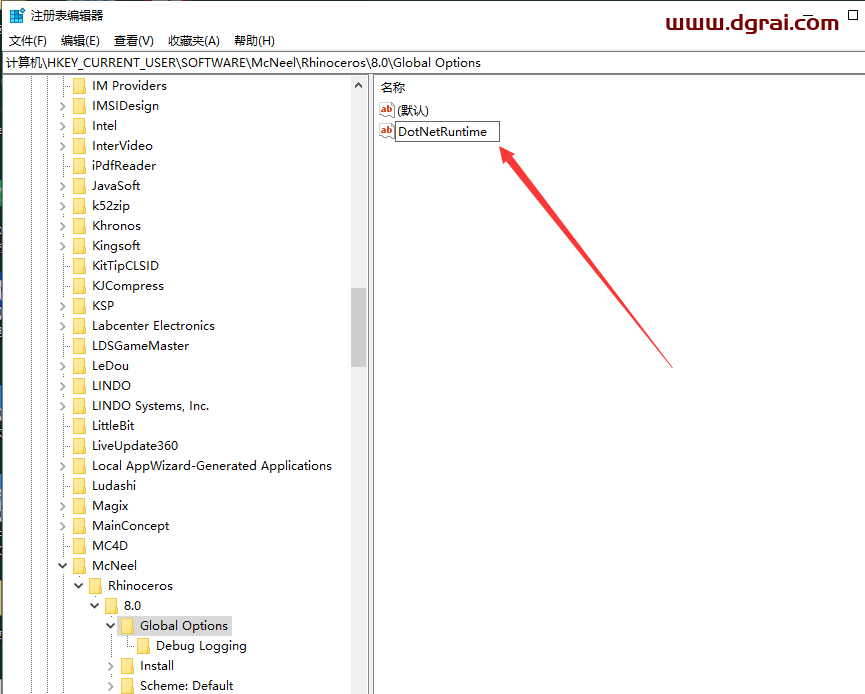The width and height of the screenshot is (865, 694).
Task: Collapse the 8.0 key
Action: pyautogui.click(x=94, y=605)
